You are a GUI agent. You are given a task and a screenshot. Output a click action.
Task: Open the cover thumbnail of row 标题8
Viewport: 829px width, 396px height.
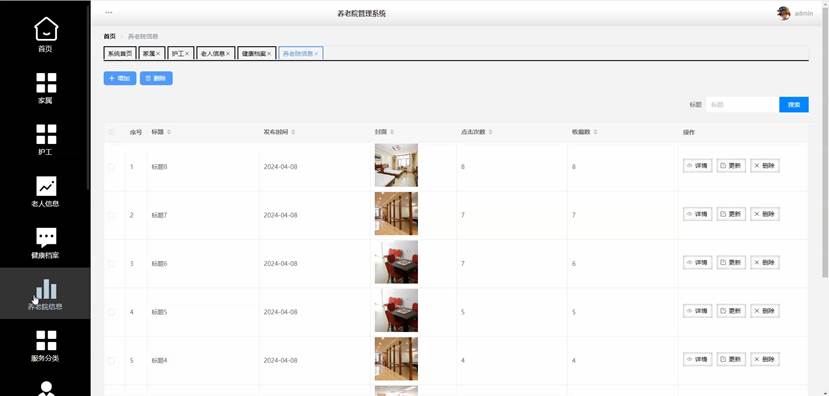396,165
